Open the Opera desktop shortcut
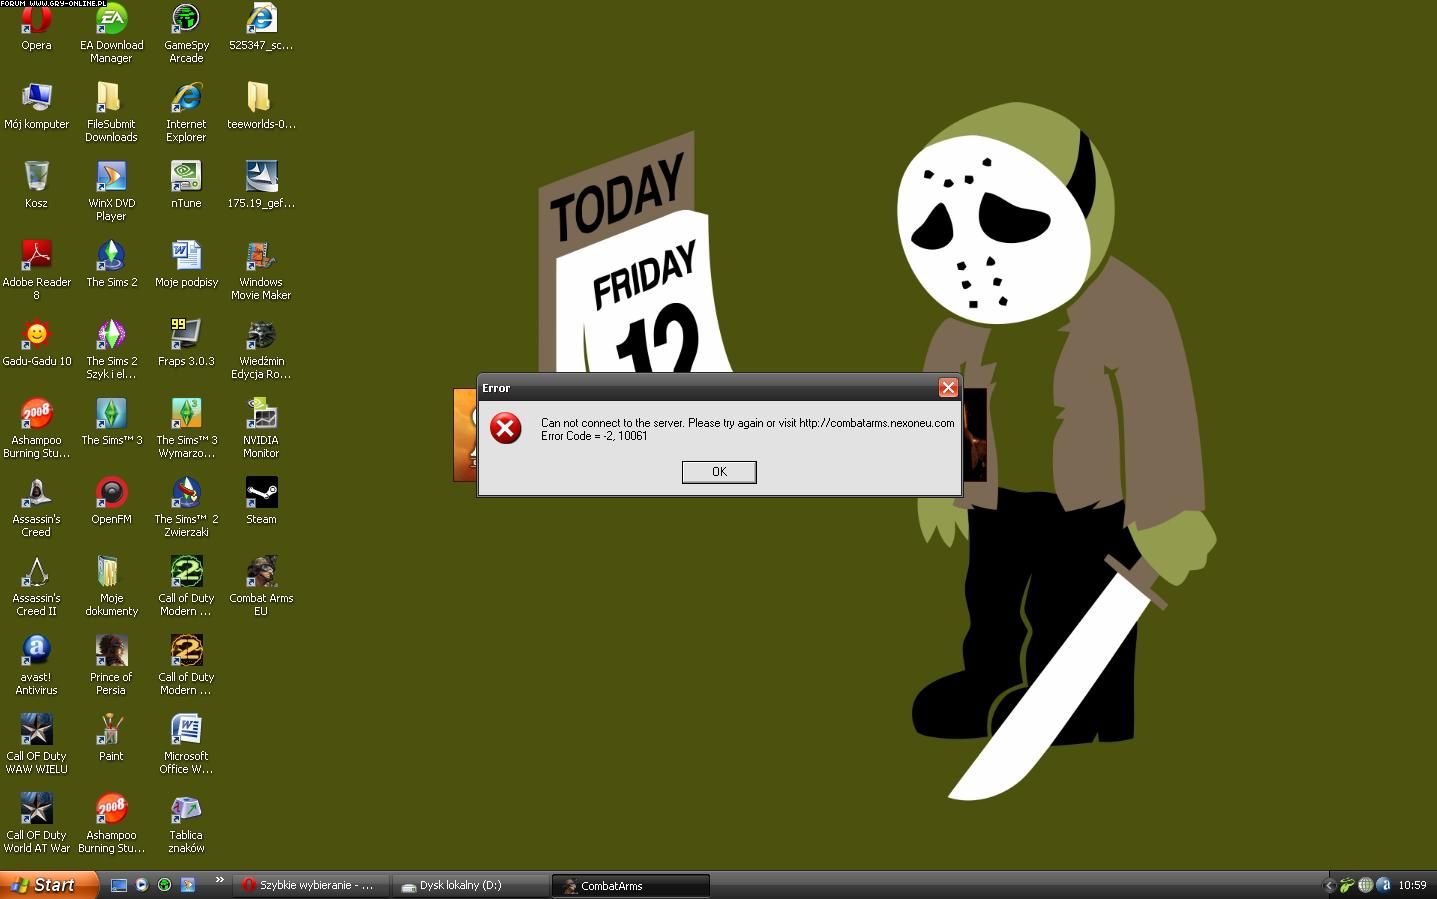This screenshot has height=899, width=1437. 36,27
